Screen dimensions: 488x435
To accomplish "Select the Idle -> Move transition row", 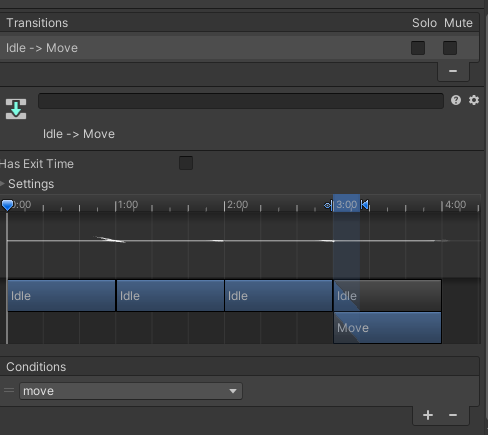I will 239,48.
